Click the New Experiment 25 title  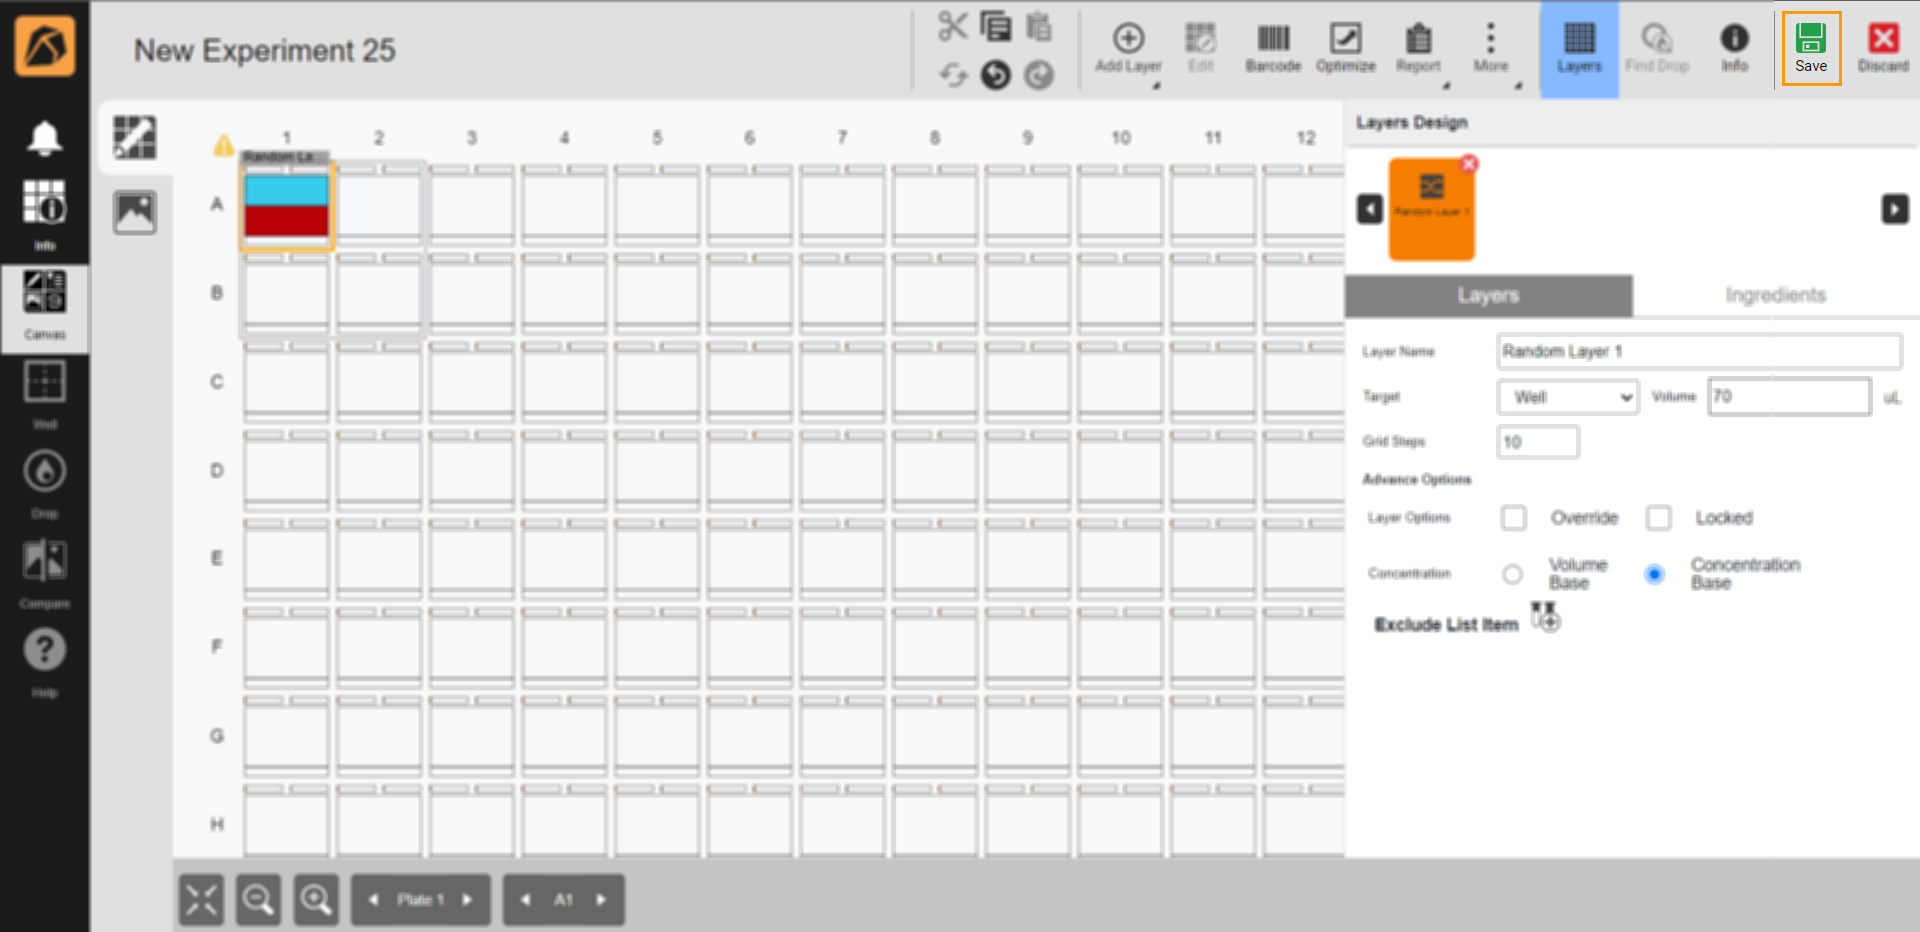tap(265, 50)
